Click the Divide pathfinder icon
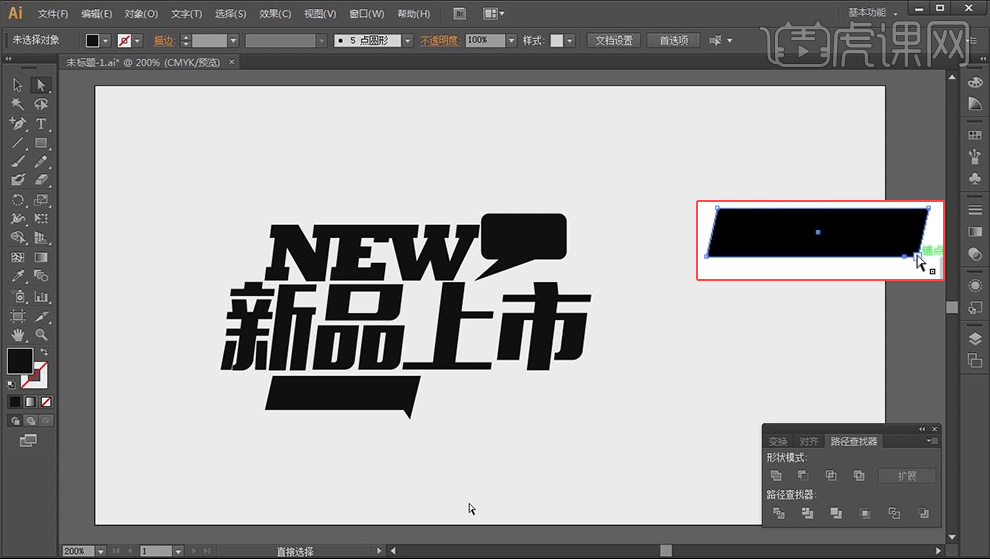 coord(778,514)
